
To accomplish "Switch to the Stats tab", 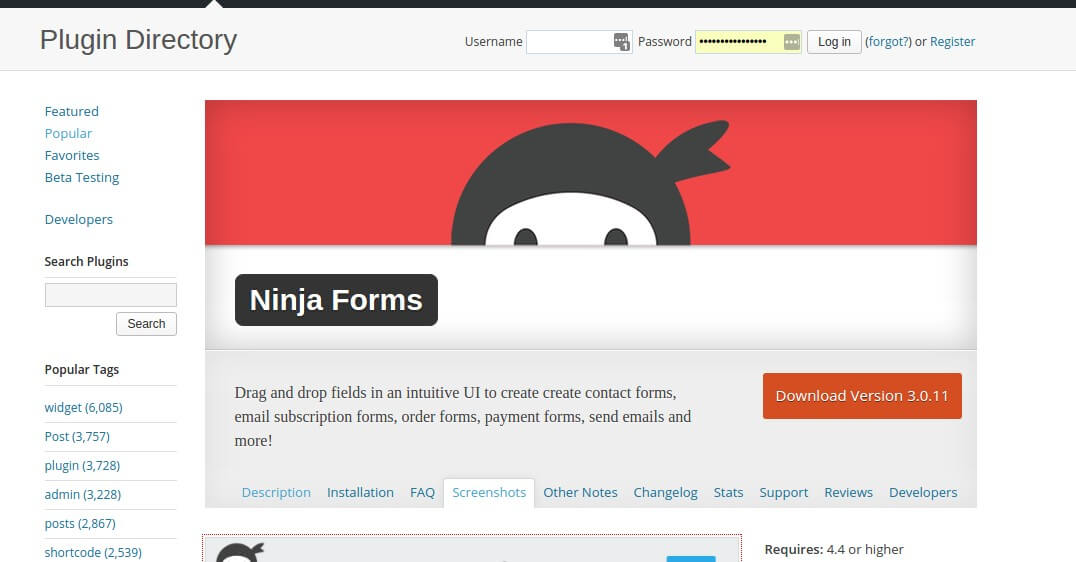I will pos(728,493).
